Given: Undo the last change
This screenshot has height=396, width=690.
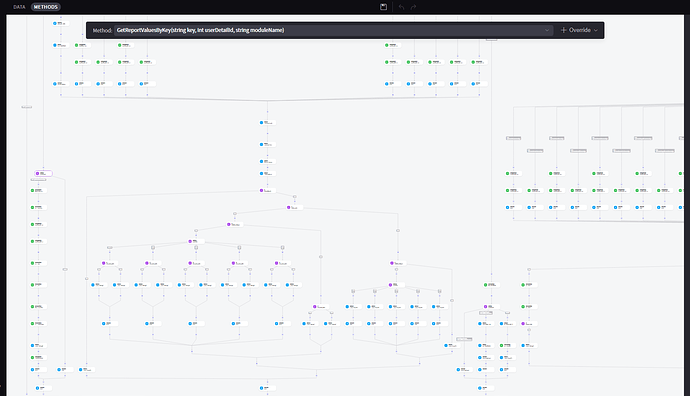Looking at the screenshot, I should 401,7.
